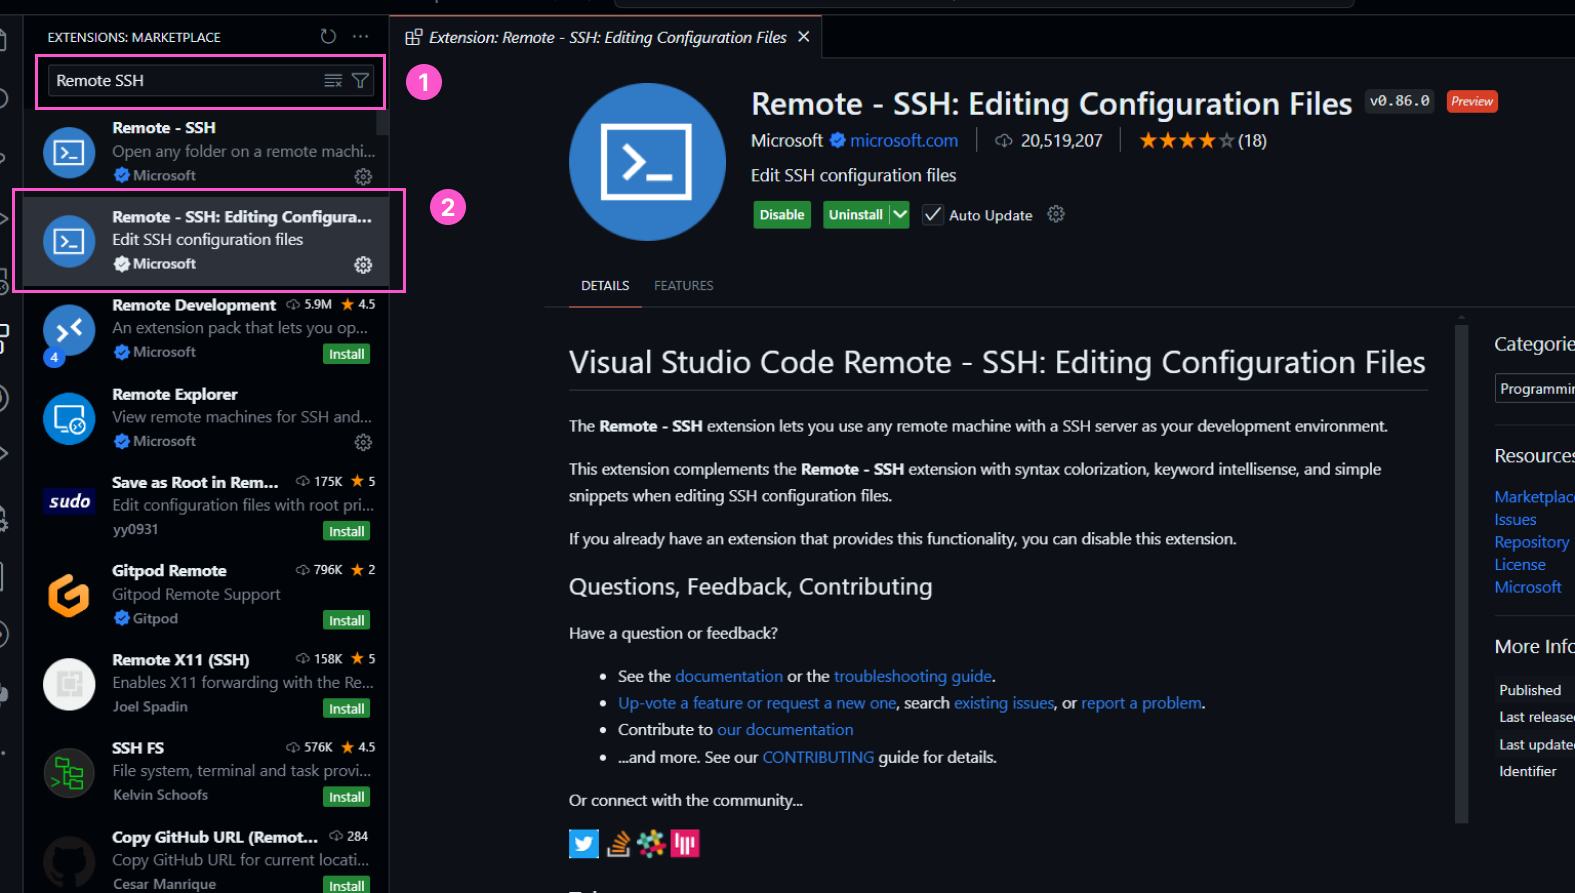
Task: Disable the Remote - SSH: Editing Configuration extension
Action: [x=782, y=215]
